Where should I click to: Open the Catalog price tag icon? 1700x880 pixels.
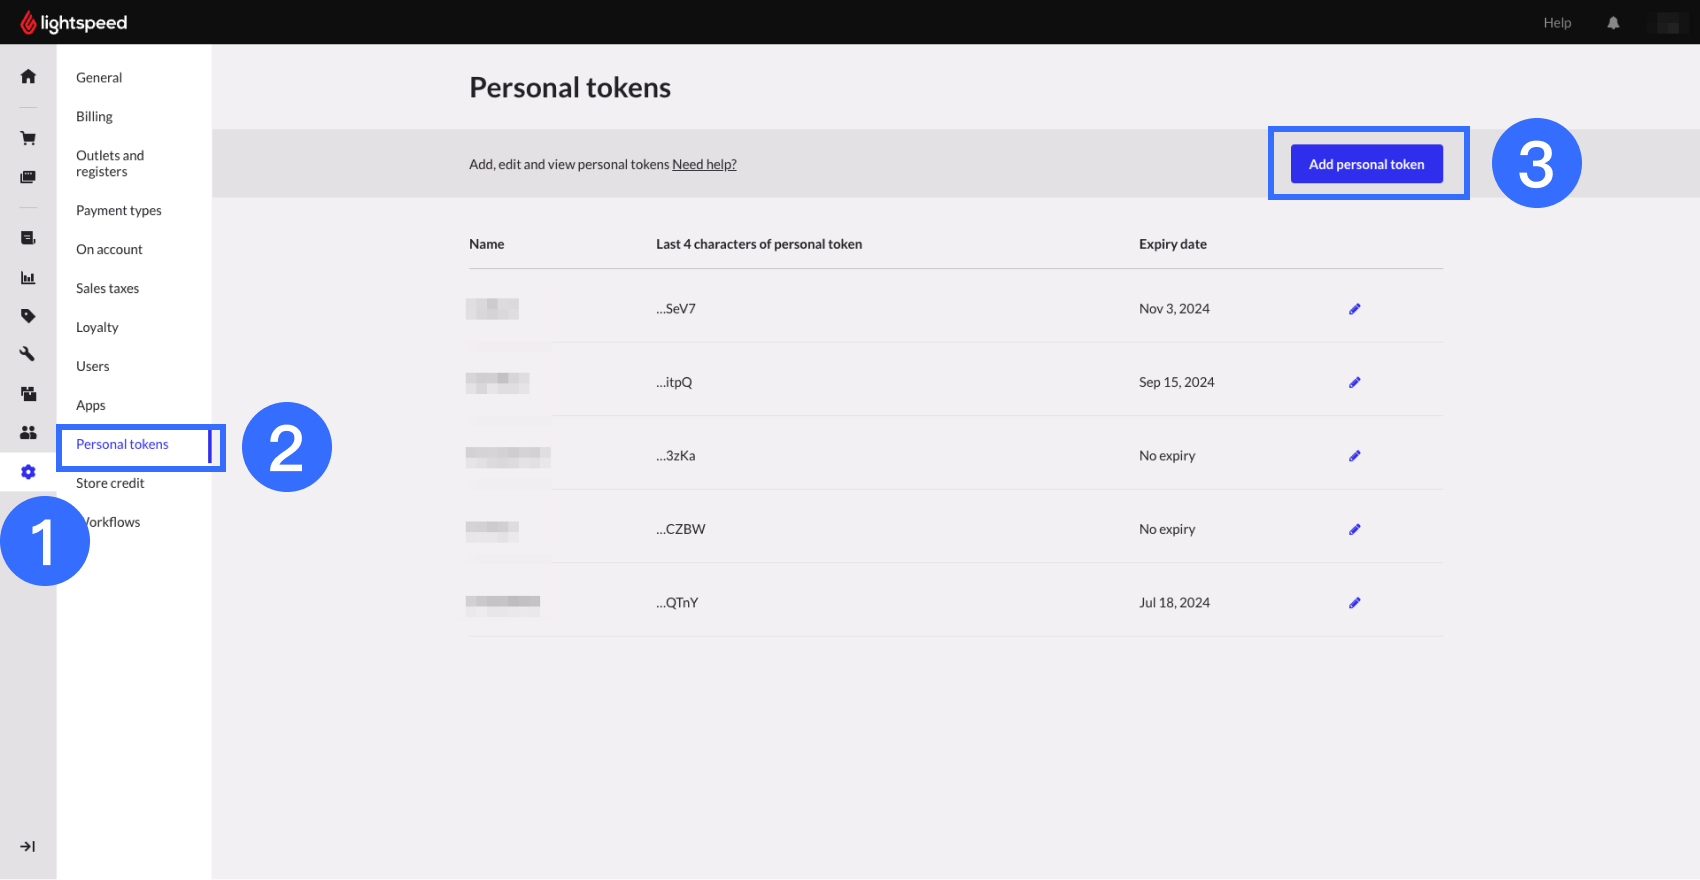(28, 316)
